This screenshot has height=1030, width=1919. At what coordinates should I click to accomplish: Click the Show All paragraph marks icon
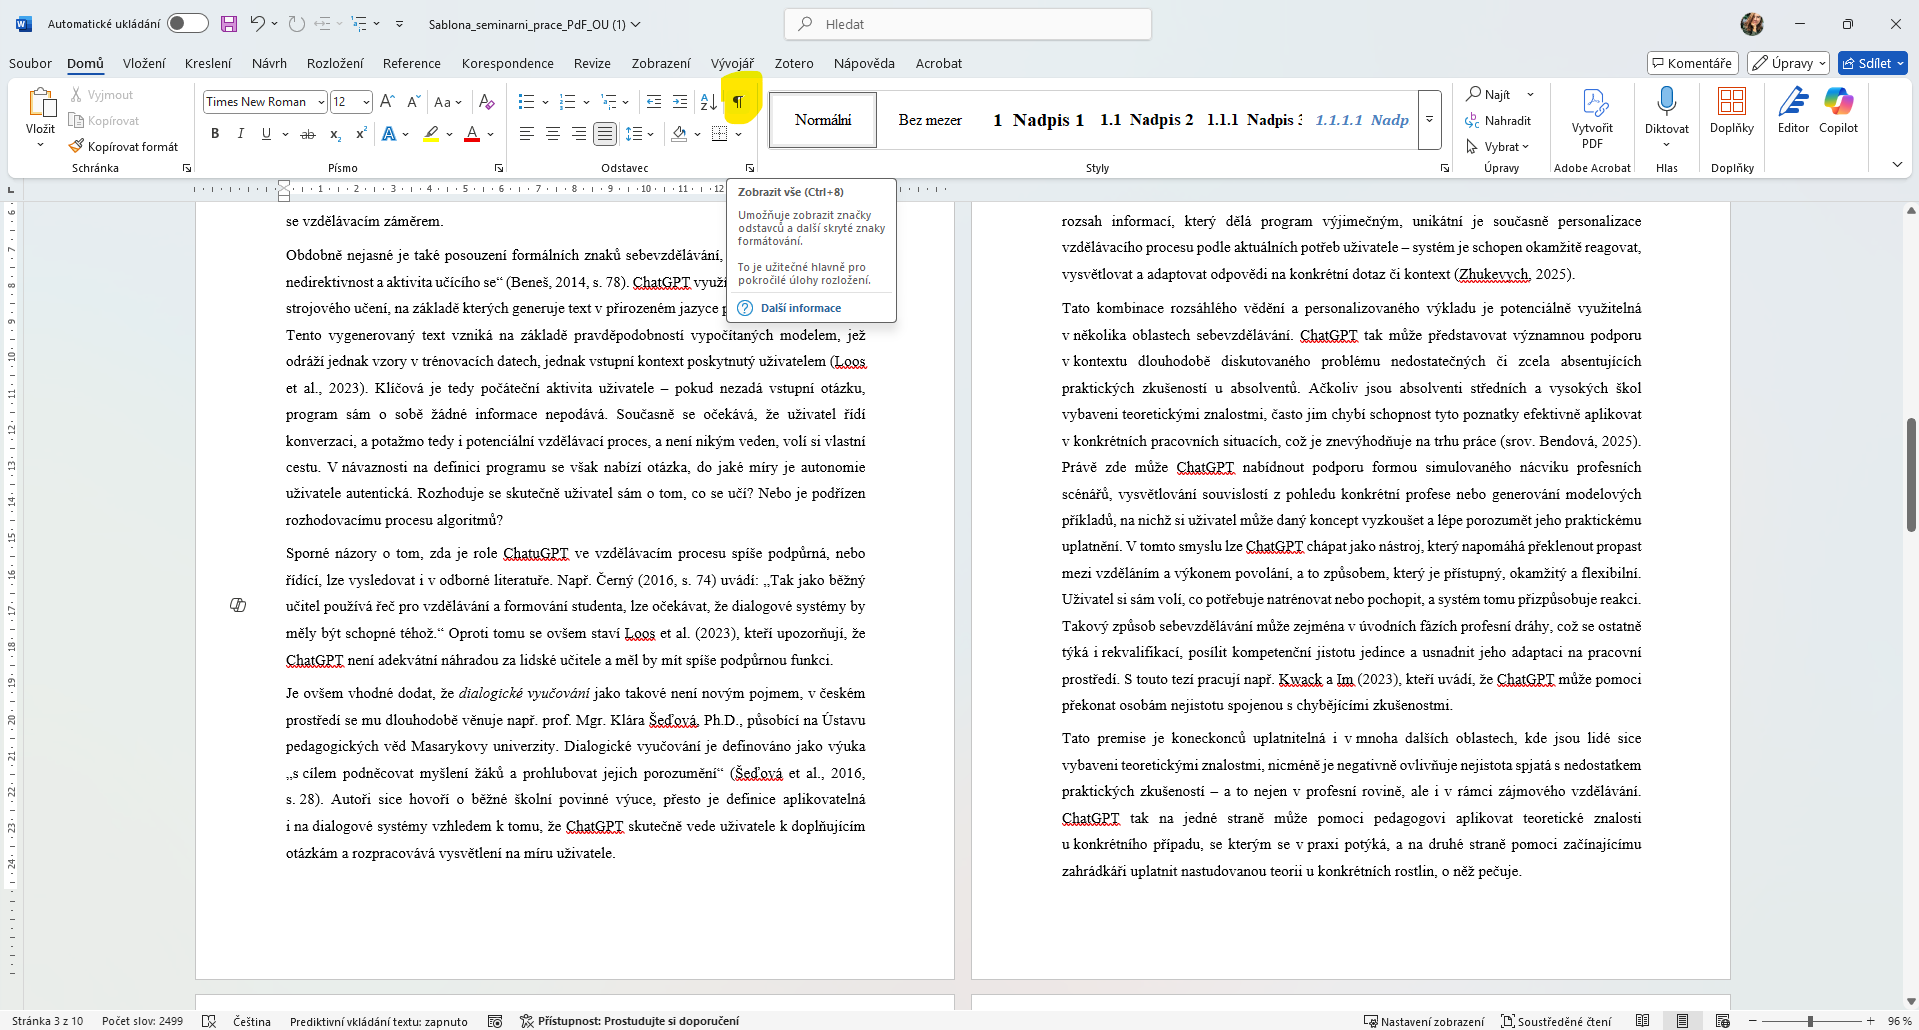click(x=738, y=102)
